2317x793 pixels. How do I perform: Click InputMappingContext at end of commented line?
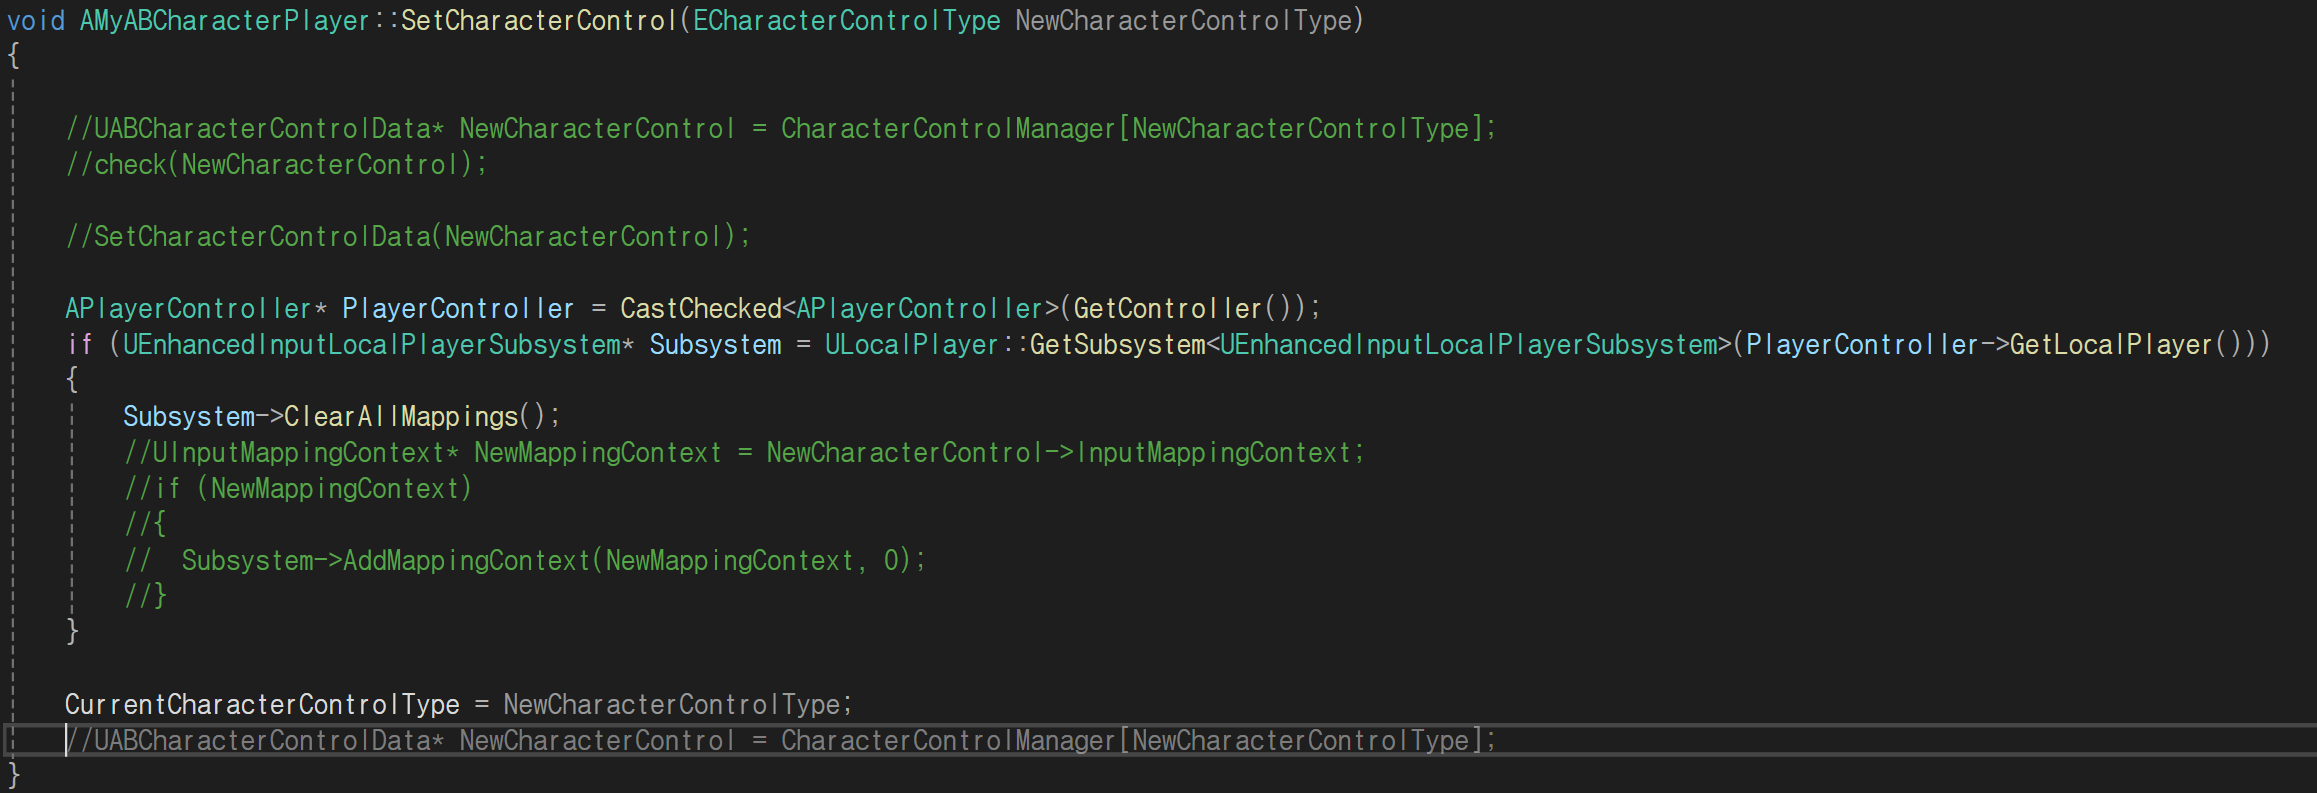1212,453
